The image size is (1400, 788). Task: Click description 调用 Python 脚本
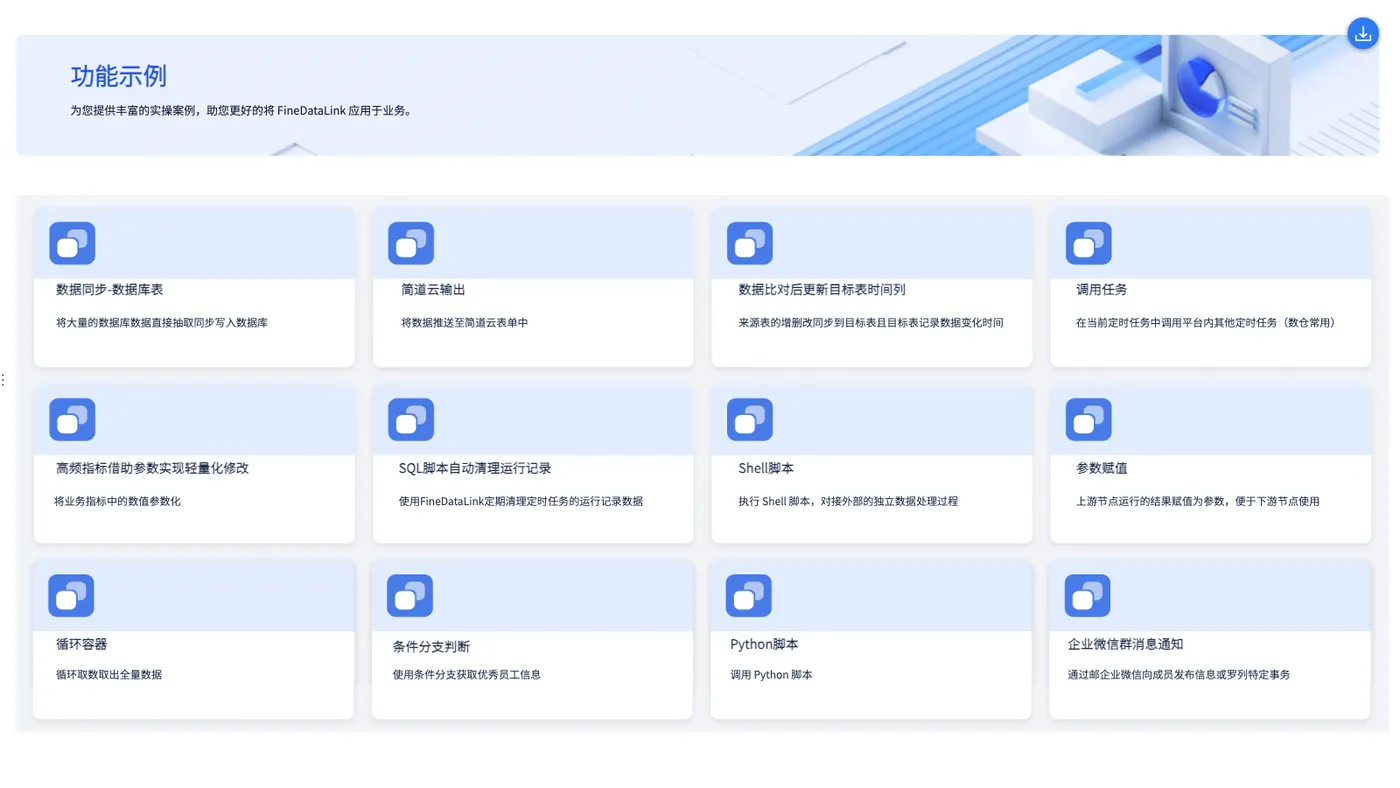tap(771, 675)
